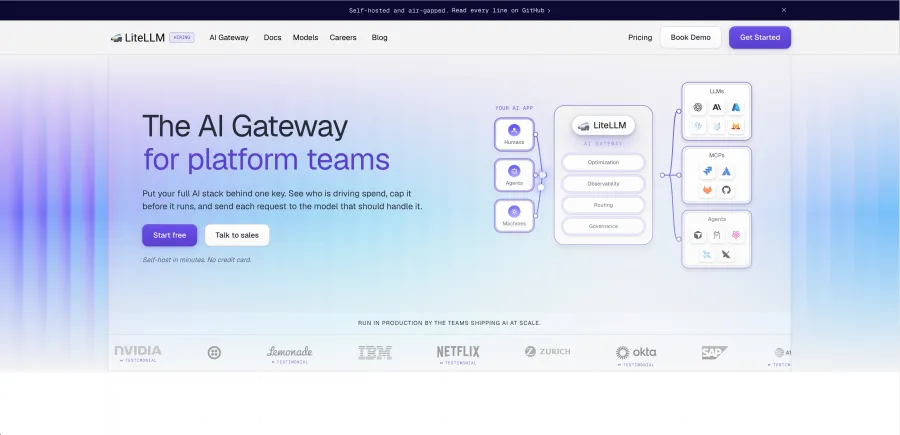900x435 pixels.
Task: Go to the Models page
Action: coord(305,38)
